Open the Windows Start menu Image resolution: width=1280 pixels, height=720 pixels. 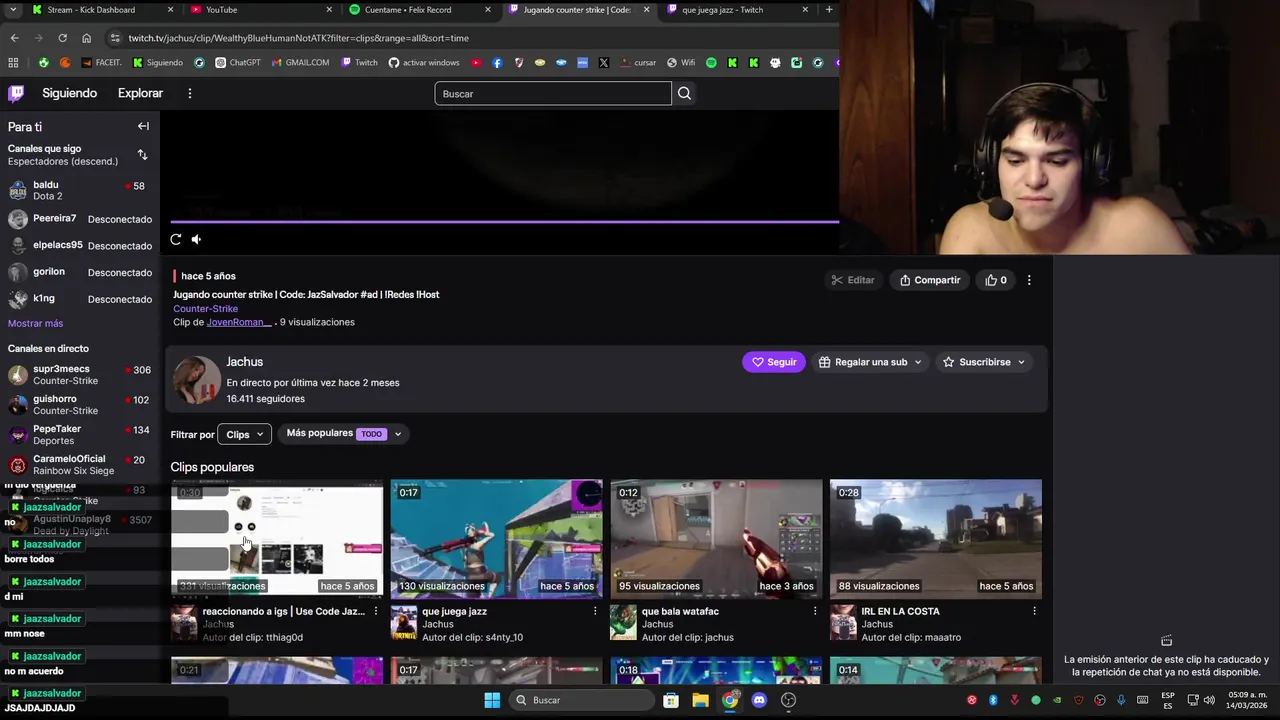pos(492,700)
